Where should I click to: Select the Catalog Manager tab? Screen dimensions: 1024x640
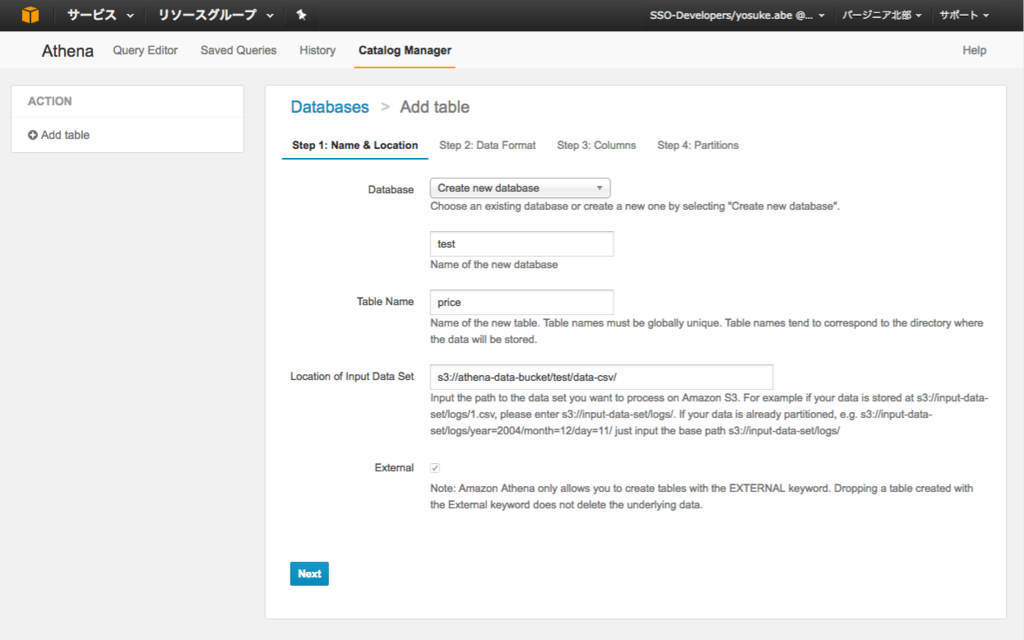tap(405, 50)
